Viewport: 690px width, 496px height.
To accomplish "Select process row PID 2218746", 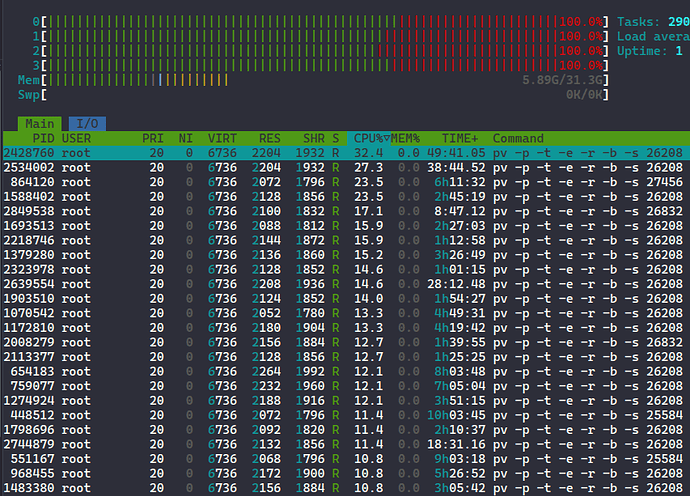I will (x=346, y=240).
